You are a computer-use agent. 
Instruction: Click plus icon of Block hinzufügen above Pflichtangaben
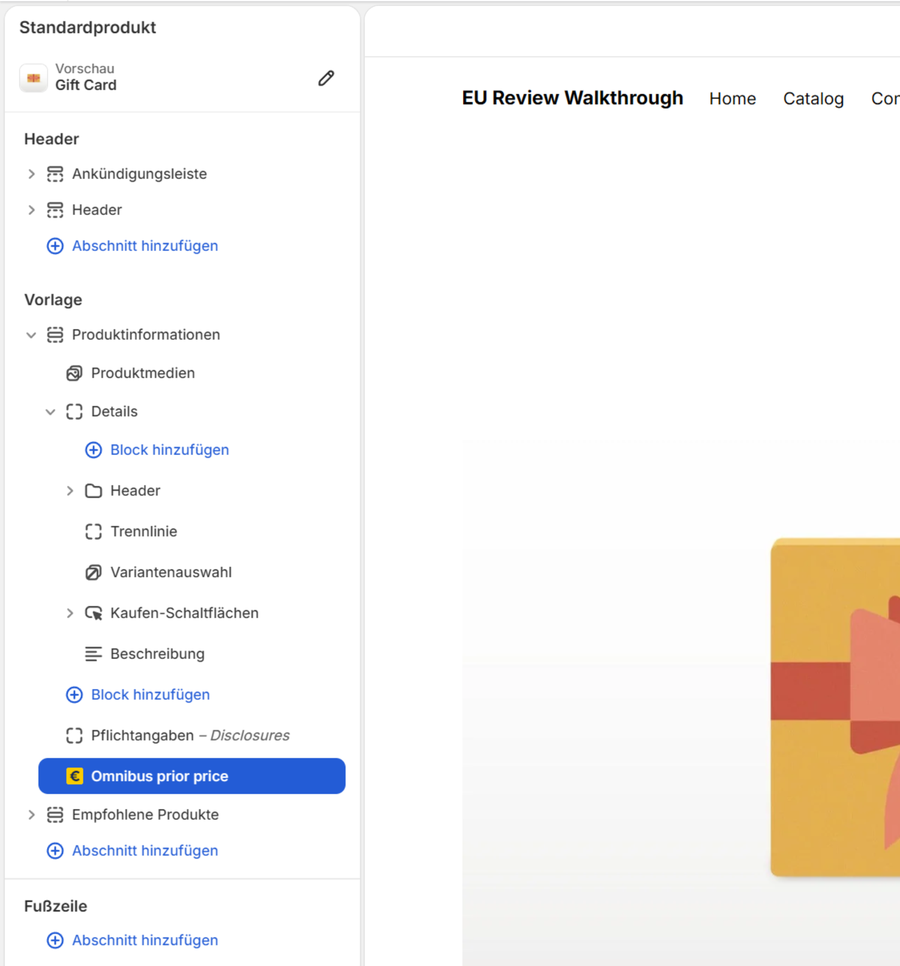point(74,695)
